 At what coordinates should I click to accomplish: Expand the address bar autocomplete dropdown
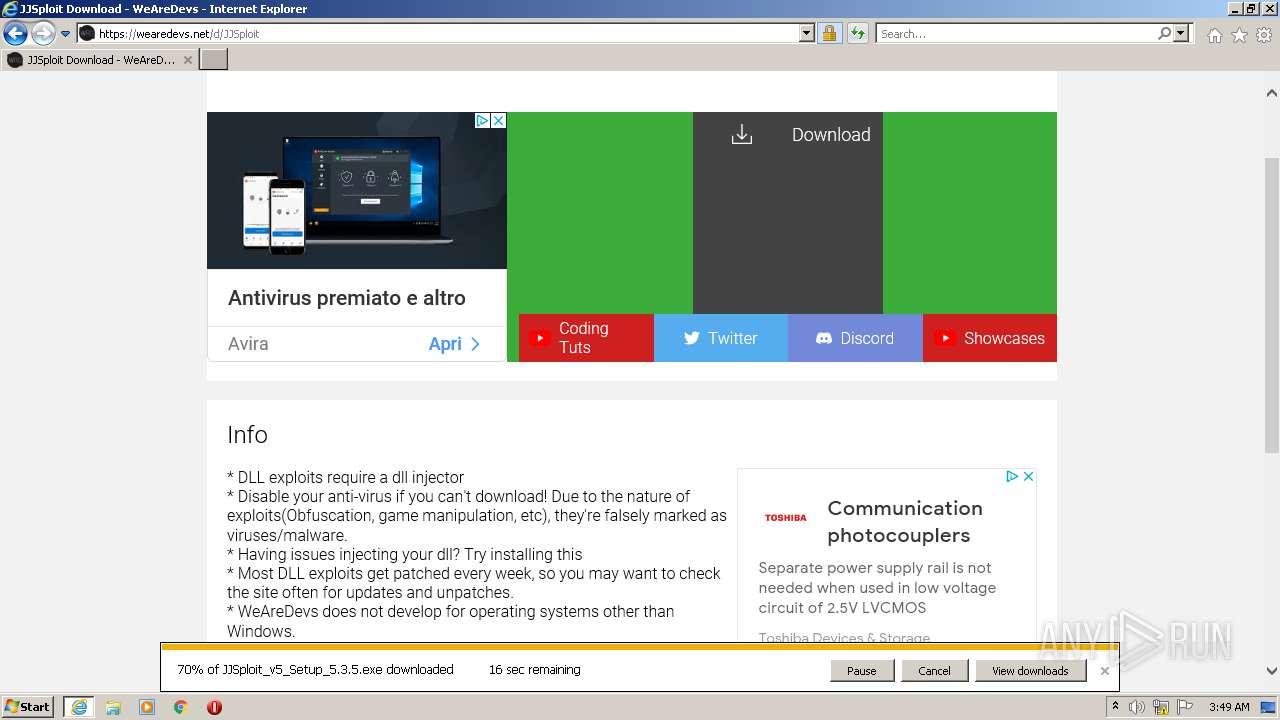click(807, 33)
